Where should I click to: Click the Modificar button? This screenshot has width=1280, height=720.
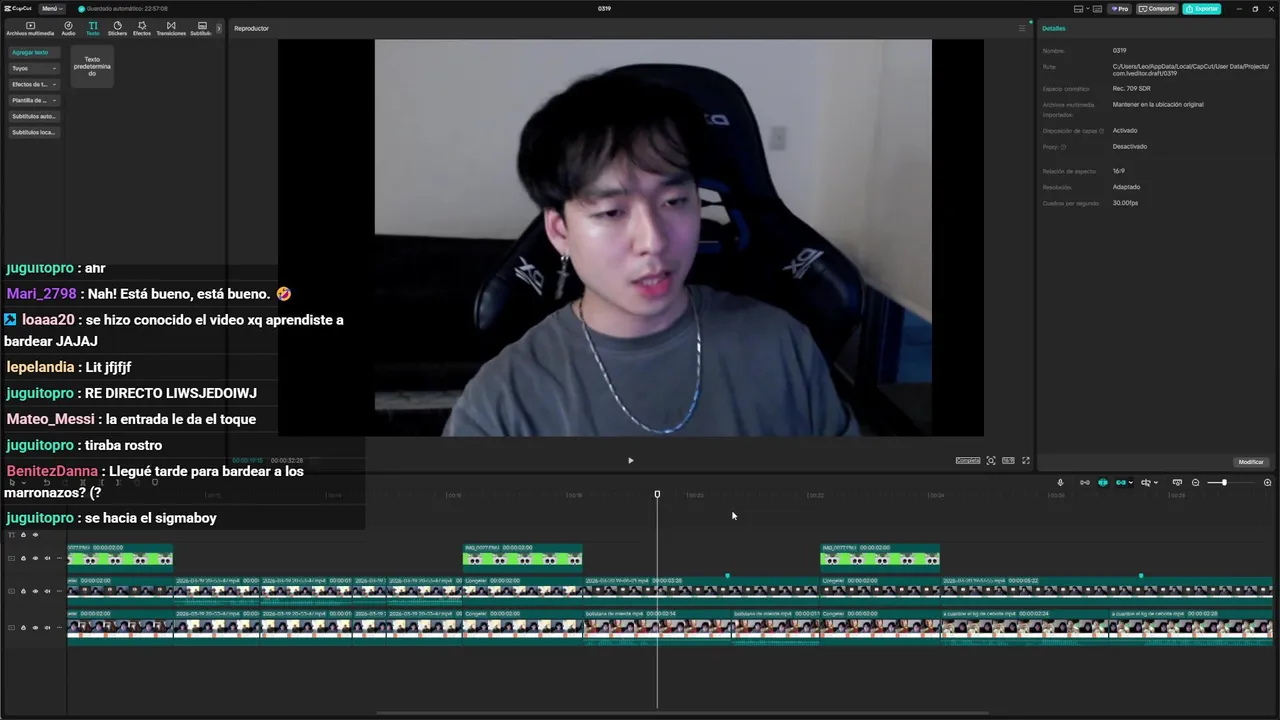(x=1251, y=462)
